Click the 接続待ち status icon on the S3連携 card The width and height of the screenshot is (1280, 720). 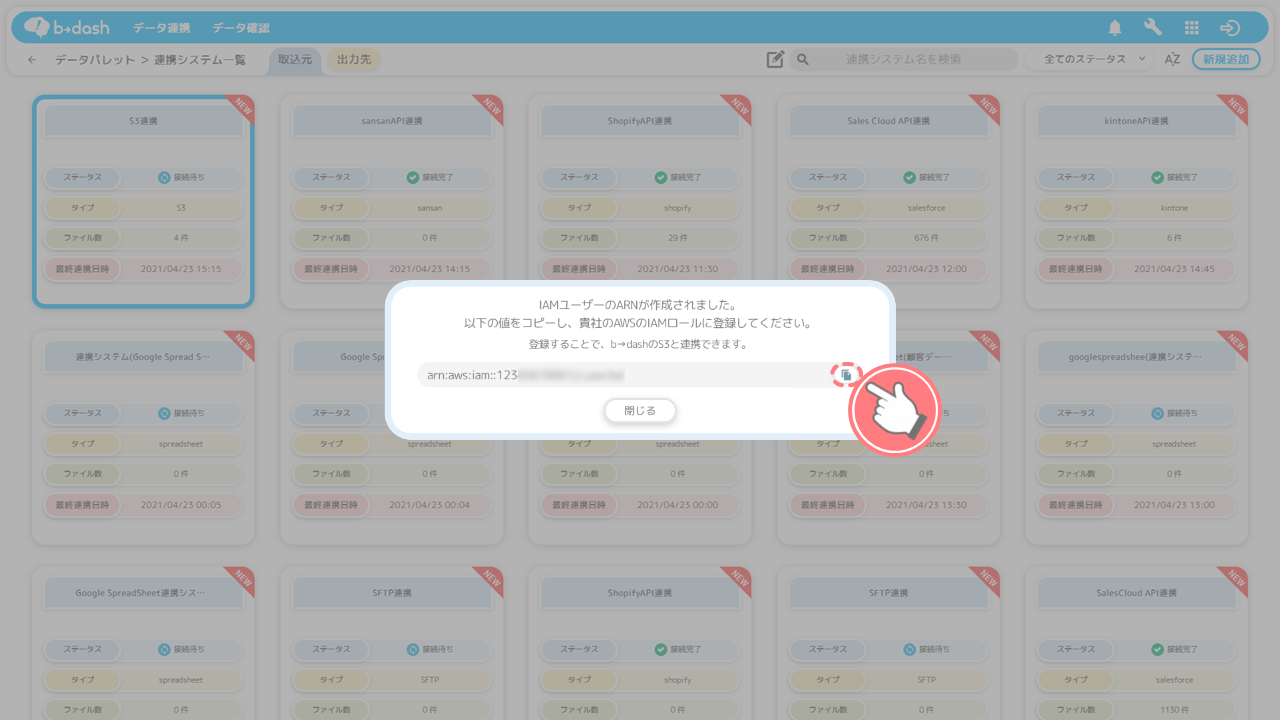pos(165,178)
